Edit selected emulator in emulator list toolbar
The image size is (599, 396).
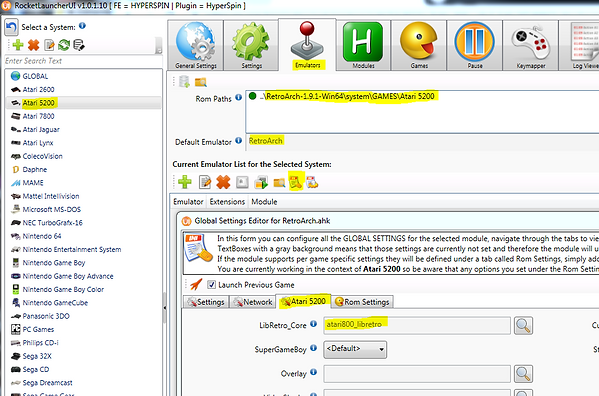pos(205,182)
